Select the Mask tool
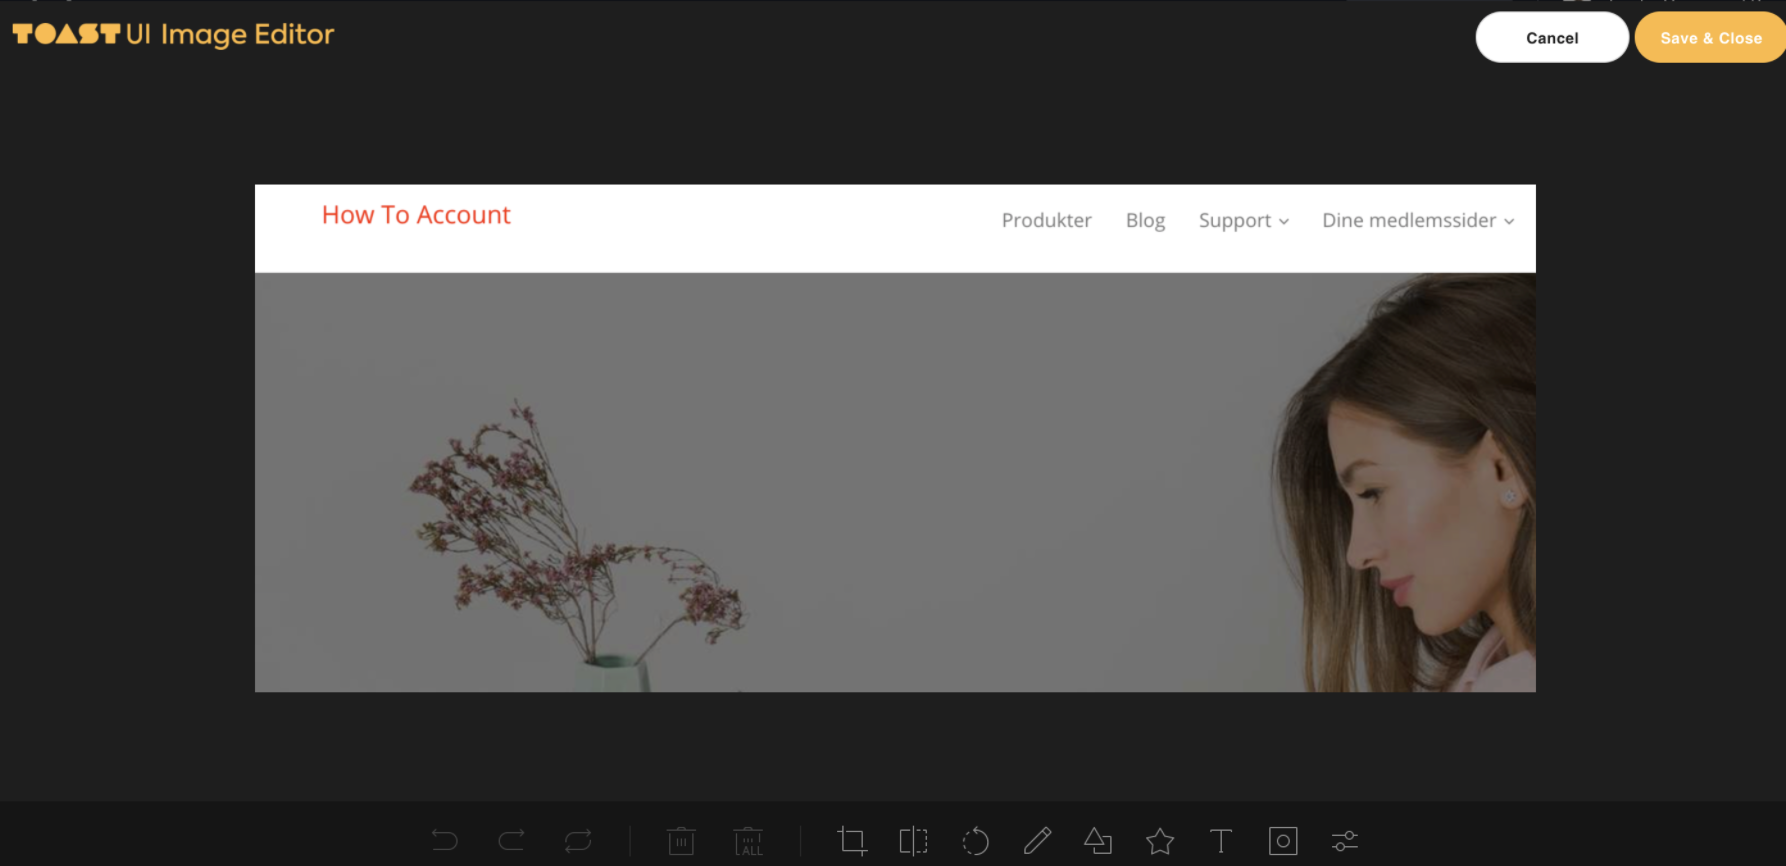 pyautogui.click(x=1283, y=841)
